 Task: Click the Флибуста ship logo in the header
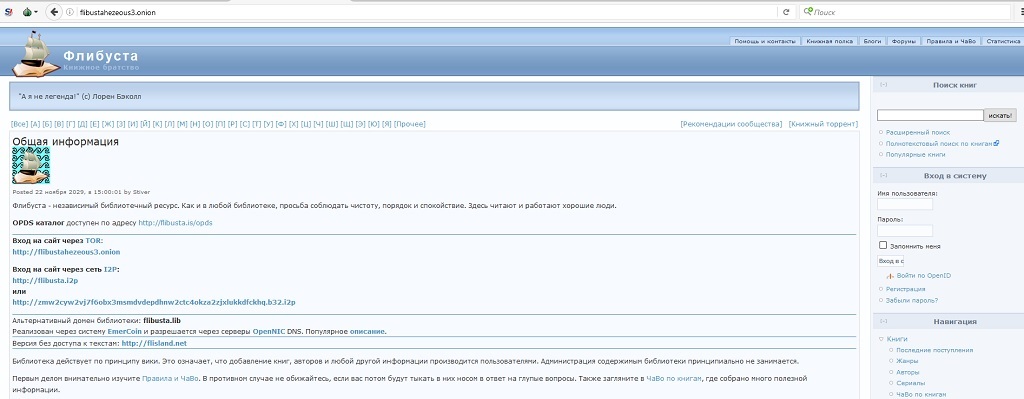coord(35,54)
